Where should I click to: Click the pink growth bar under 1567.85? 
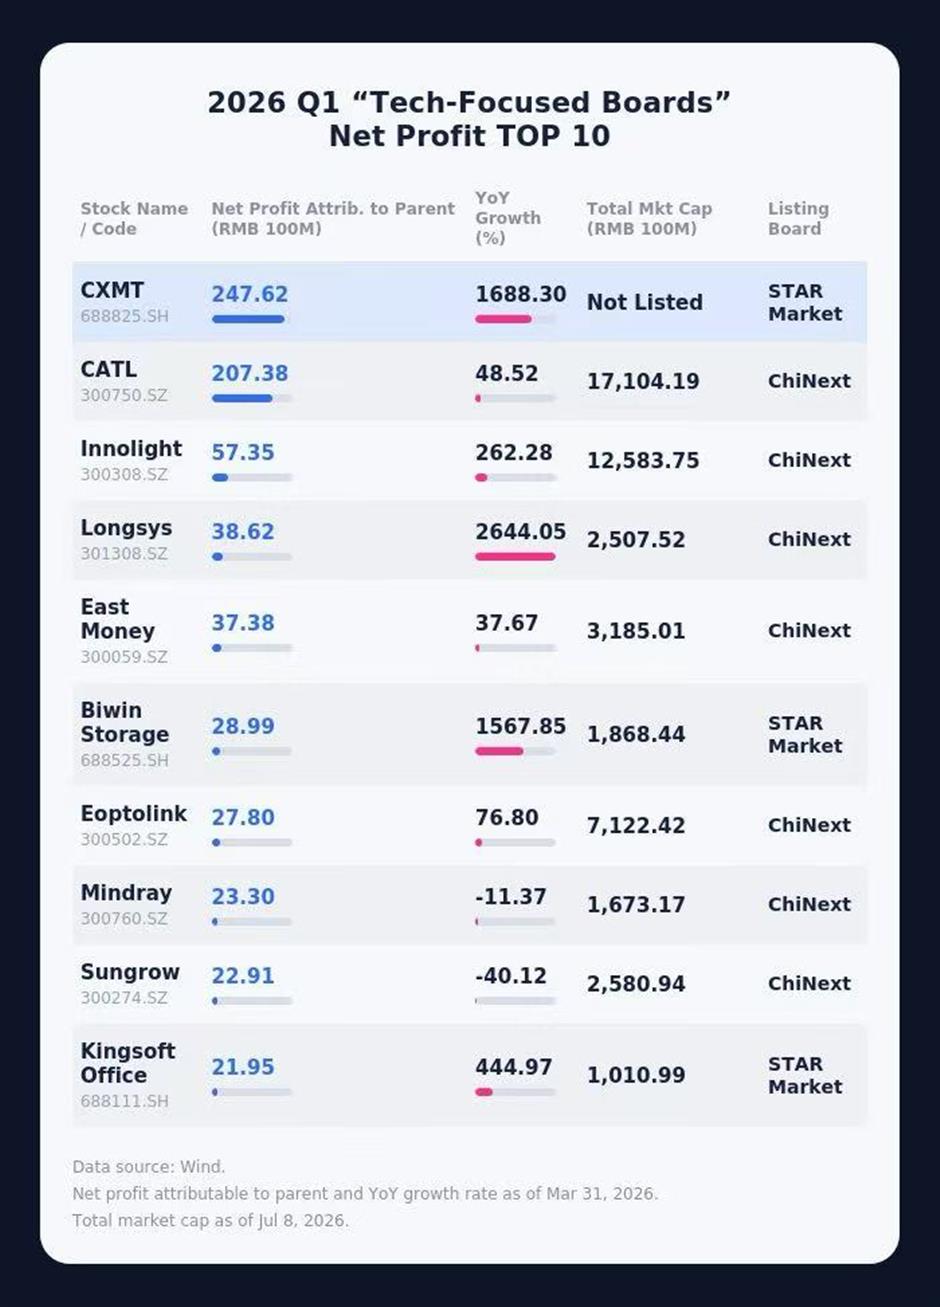pyautogui.click(x=499, y=751)
